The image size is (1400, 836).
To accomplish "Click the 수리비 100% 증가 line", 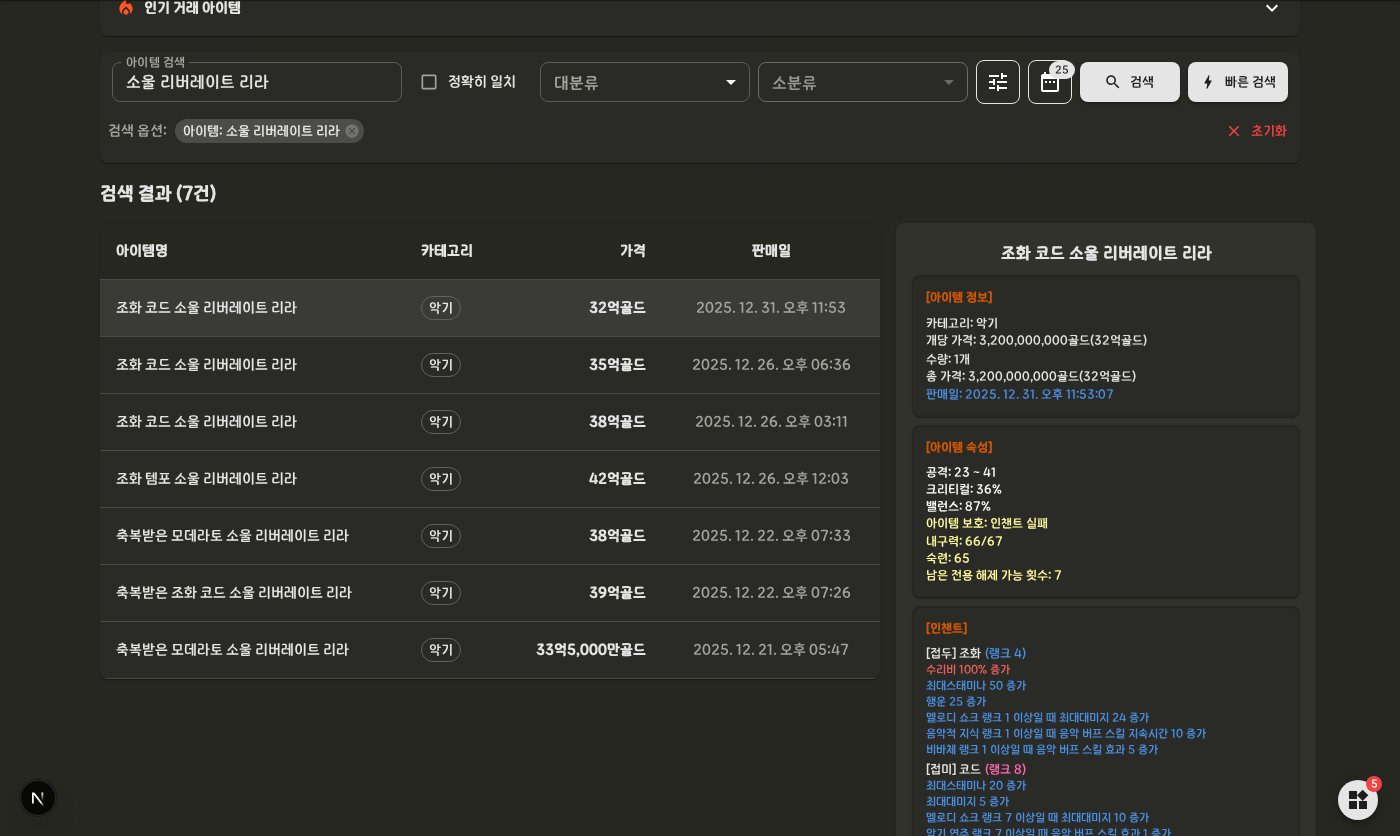I will pyautogui.click(x=968, y=669).
